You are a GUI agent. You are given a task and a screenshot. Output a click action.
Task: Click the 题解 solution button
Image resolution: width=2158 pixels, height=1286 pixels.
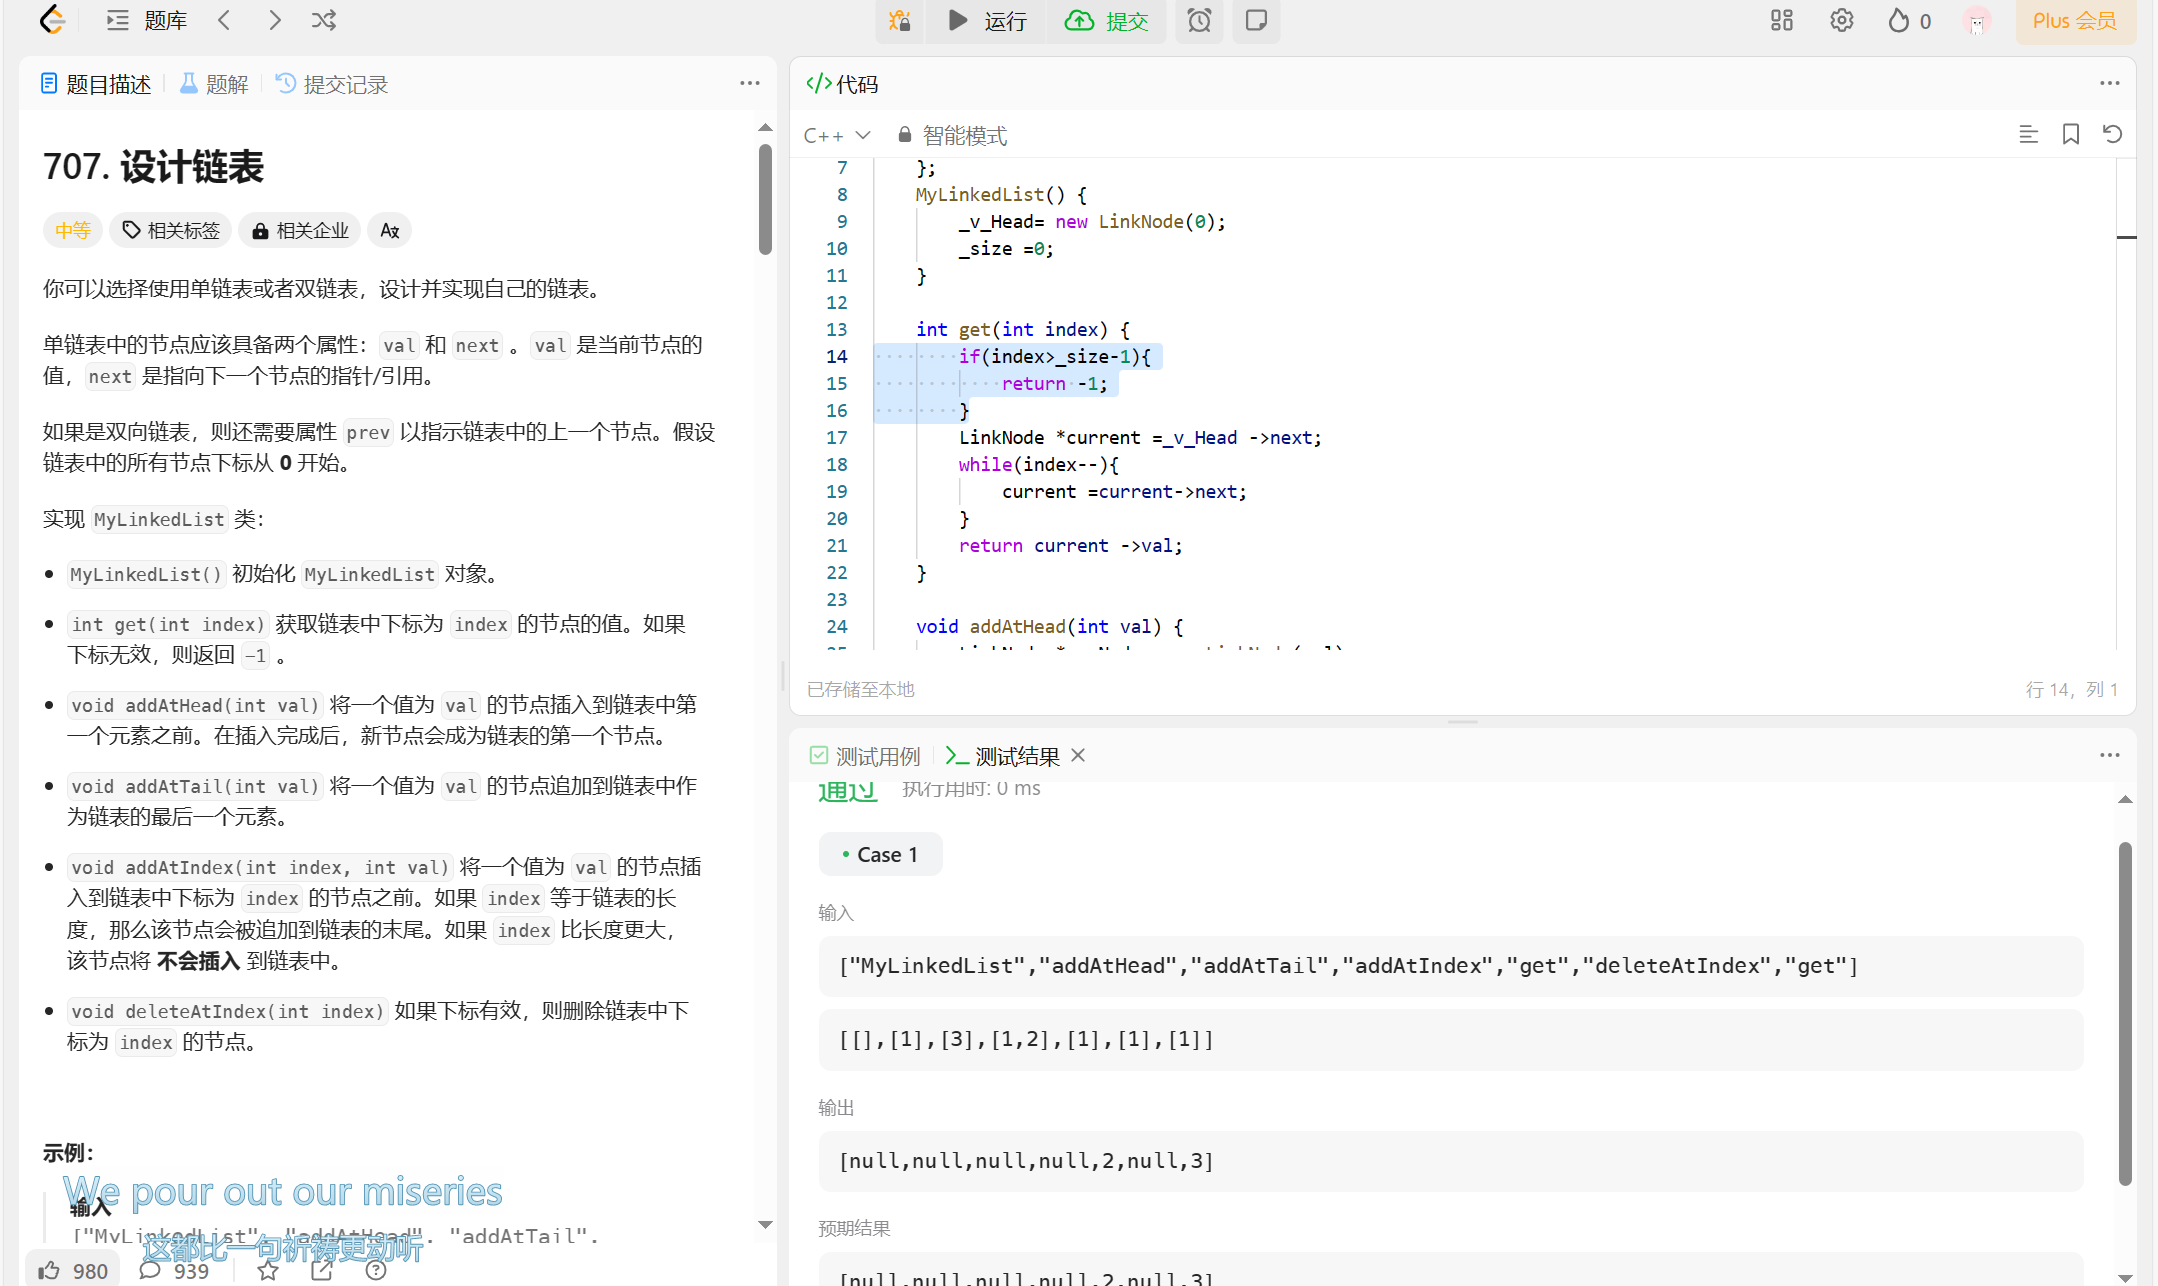click(x=213, y=84)
